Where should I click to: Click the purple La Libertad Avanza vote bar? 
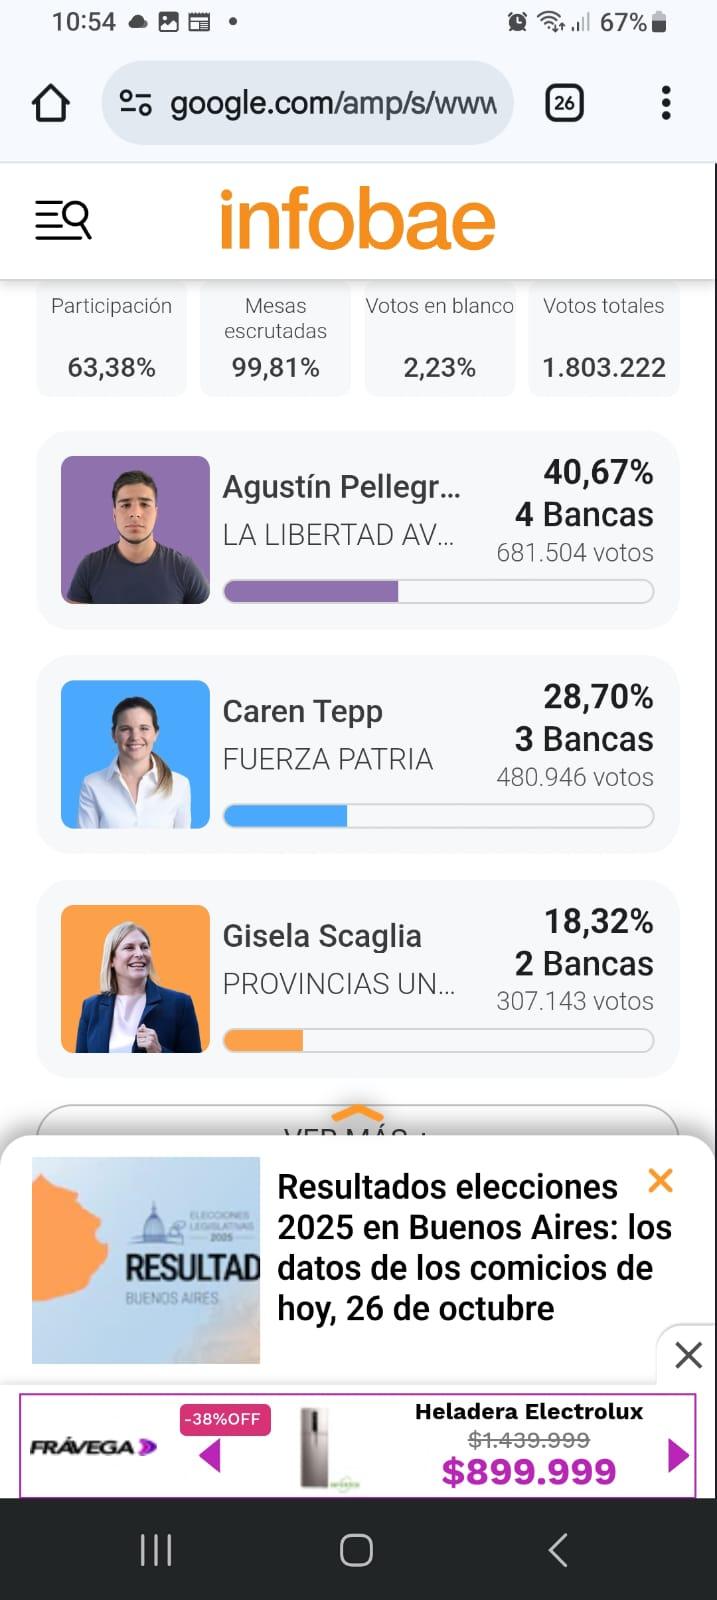[311, 592]
